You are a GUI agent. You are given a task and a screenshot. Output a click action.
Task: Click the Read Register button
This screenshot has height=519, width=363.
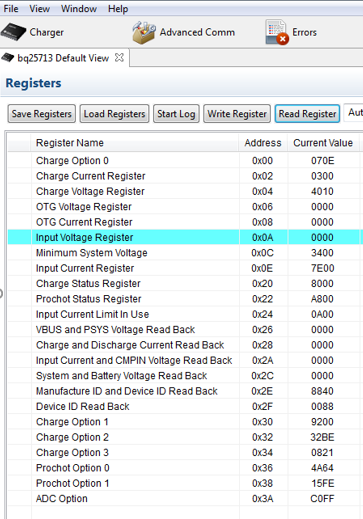coord(307,114)
